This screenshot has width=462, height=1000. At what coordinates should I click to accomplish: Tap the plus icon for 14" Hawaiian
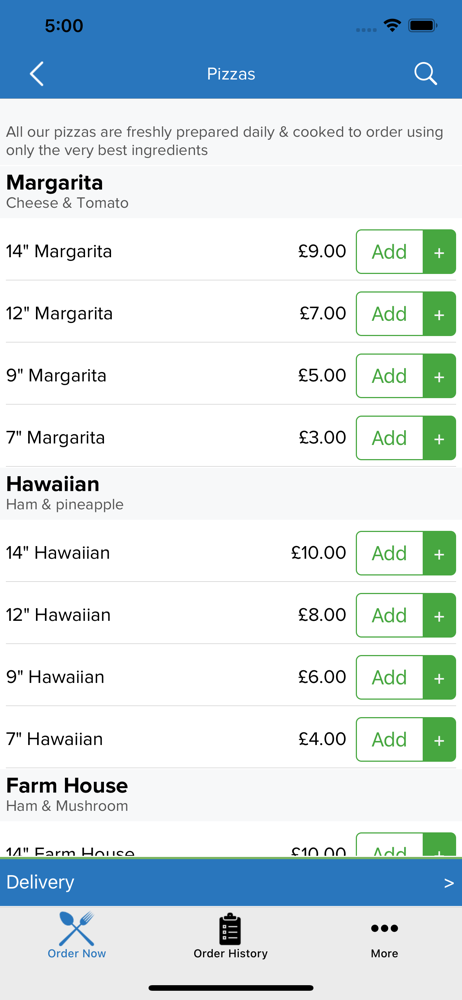pos(439,554)
